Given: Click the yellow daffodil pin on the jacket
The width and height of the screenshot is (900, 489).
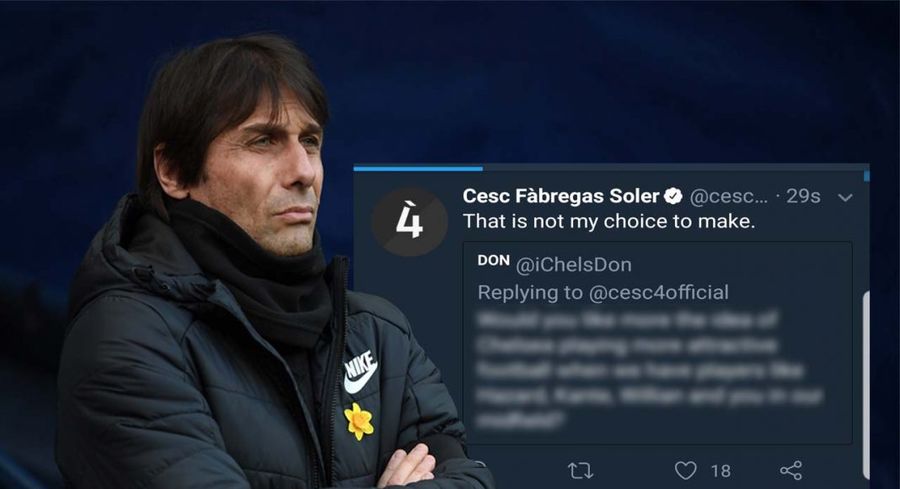Looking at the screenshot, I should (x=359, y=421).
